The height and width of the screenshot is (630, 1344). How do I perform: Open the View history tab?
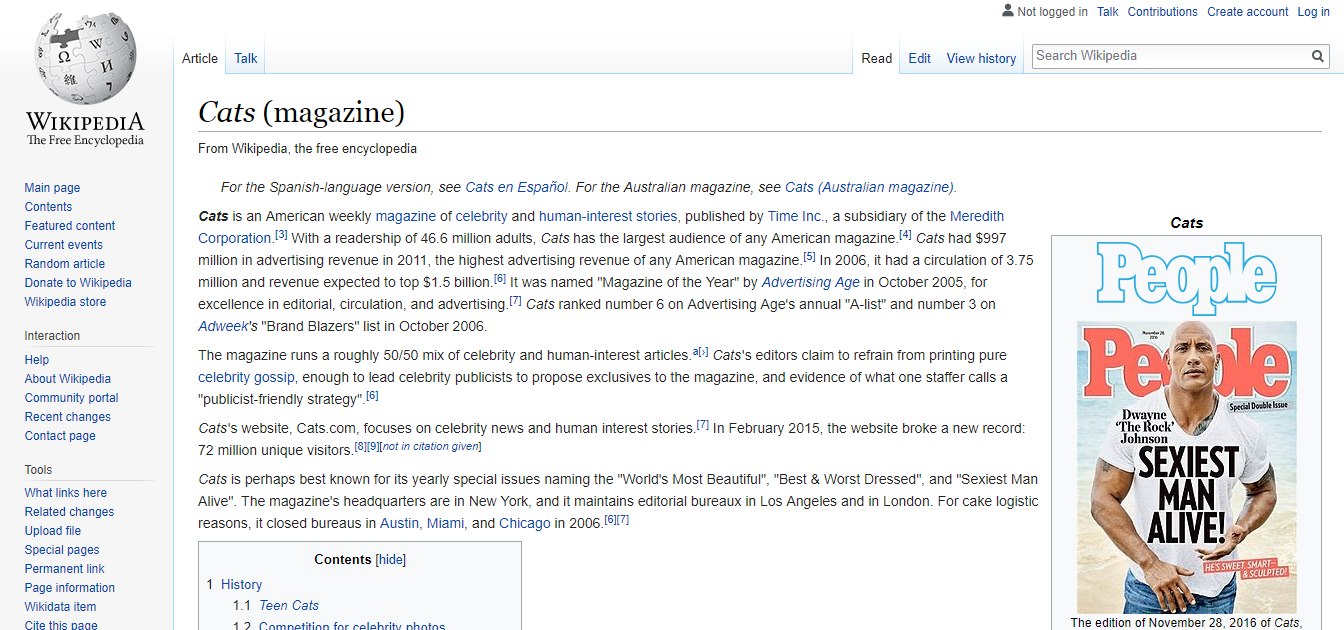pos(981,58)
